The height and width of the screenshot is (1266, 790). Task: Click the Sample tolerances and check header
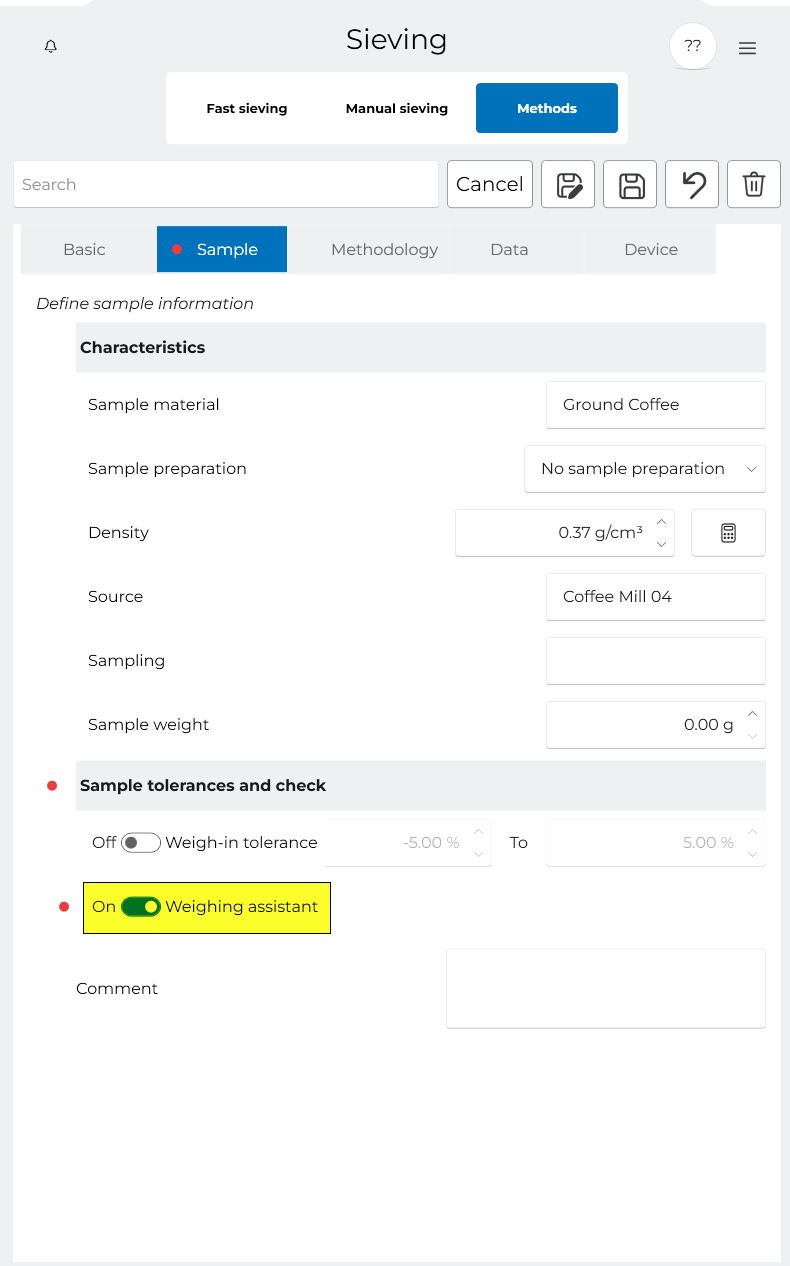(421, 786)
